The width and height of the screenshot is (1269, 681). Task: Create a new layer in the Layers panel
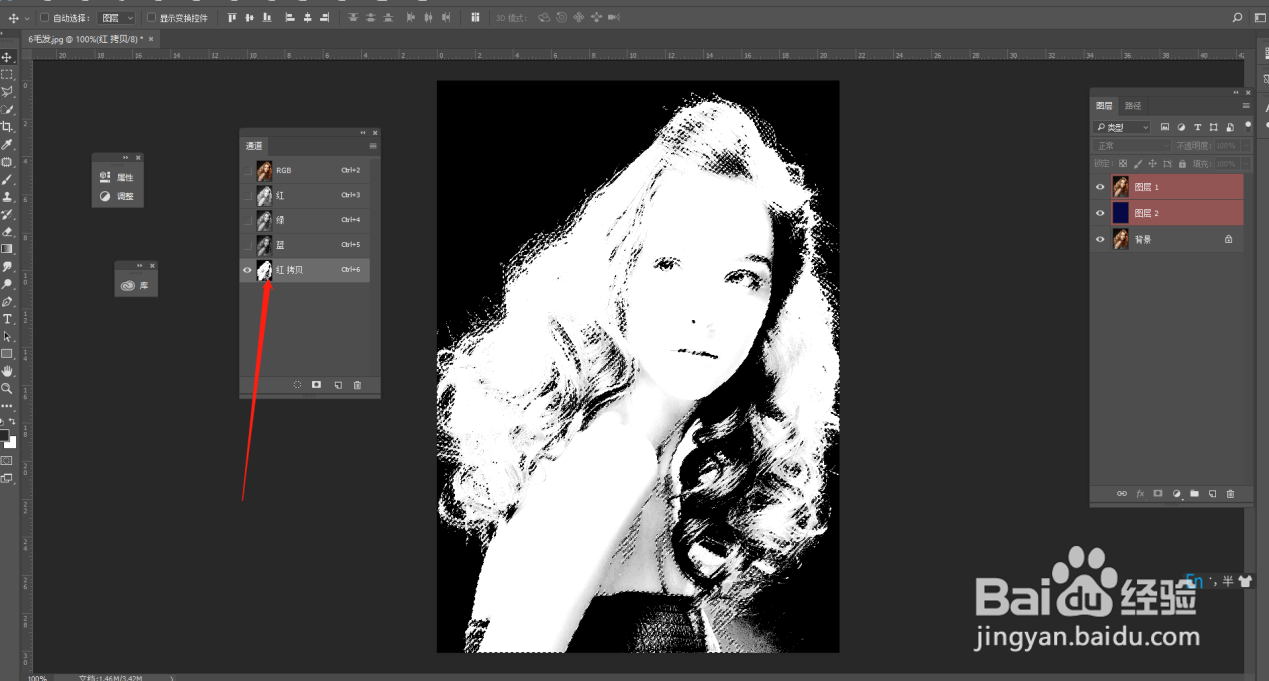click(x=1211, y=493)
